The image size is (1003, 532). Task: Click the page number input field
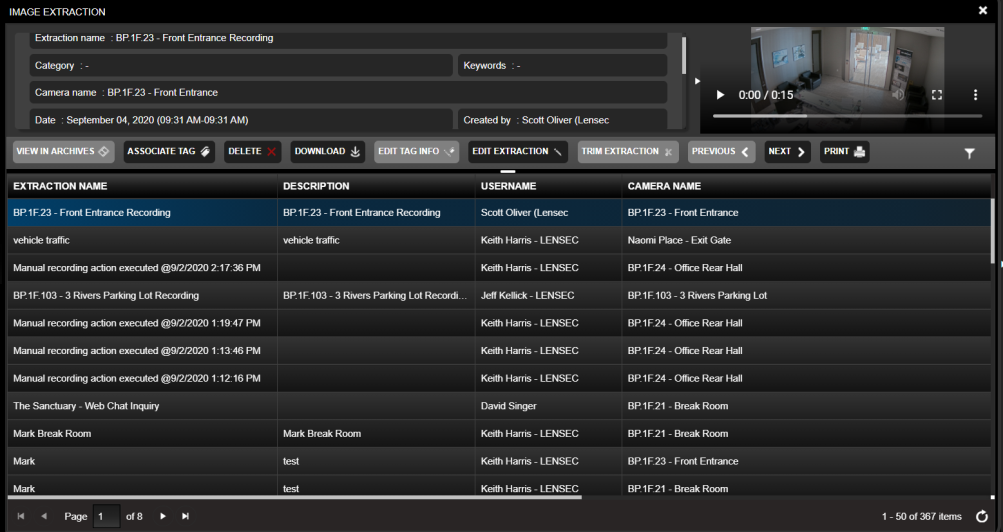pos(106,516)
